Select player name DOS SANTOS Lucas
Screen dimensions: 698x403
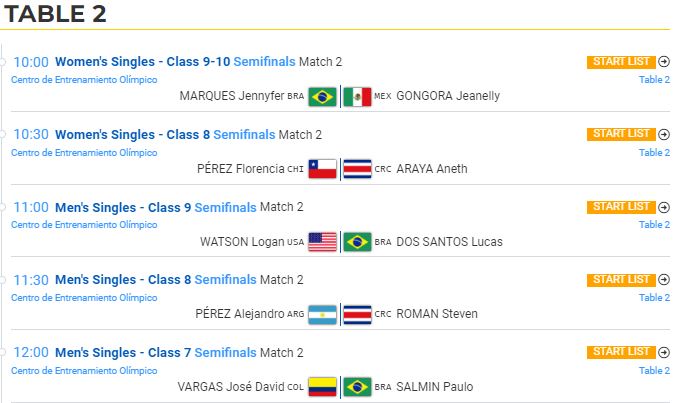[x=449, y=242]
